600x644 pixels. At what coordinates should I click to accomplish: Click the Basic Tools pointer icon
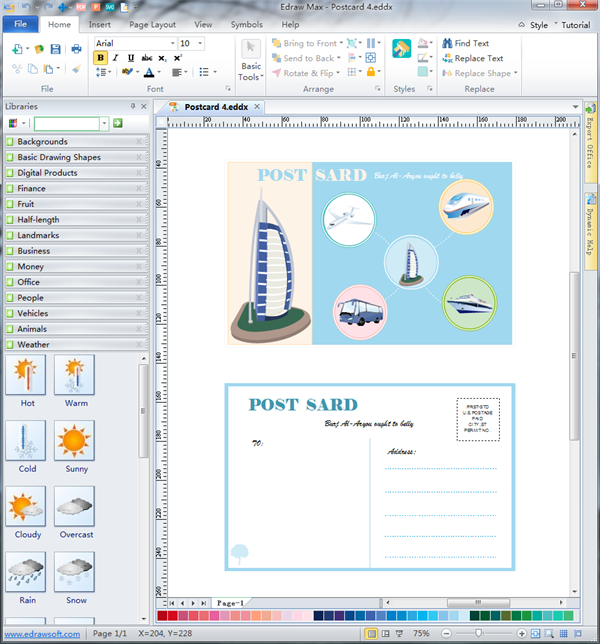pos(251,50)
